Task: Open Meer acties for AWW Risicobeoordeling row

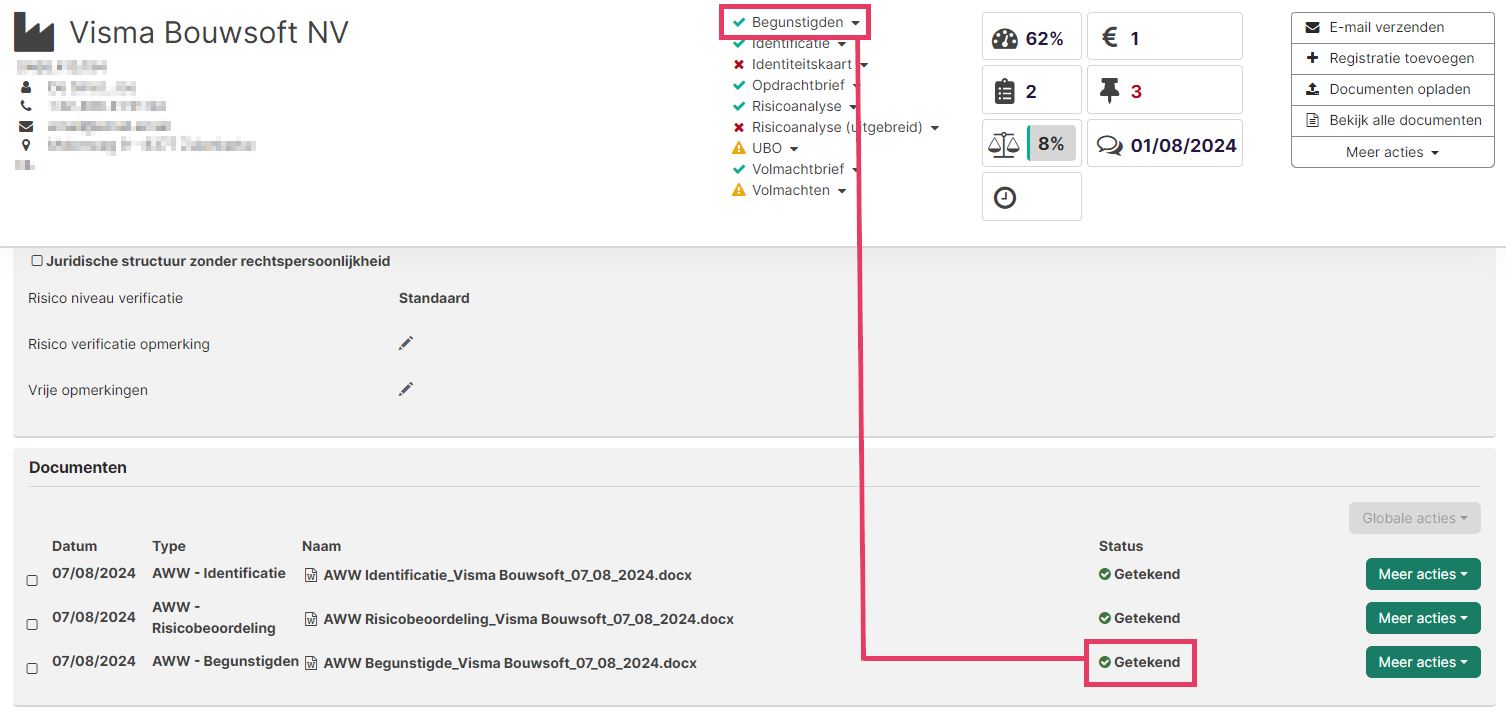Action: tap(1423, 618)
